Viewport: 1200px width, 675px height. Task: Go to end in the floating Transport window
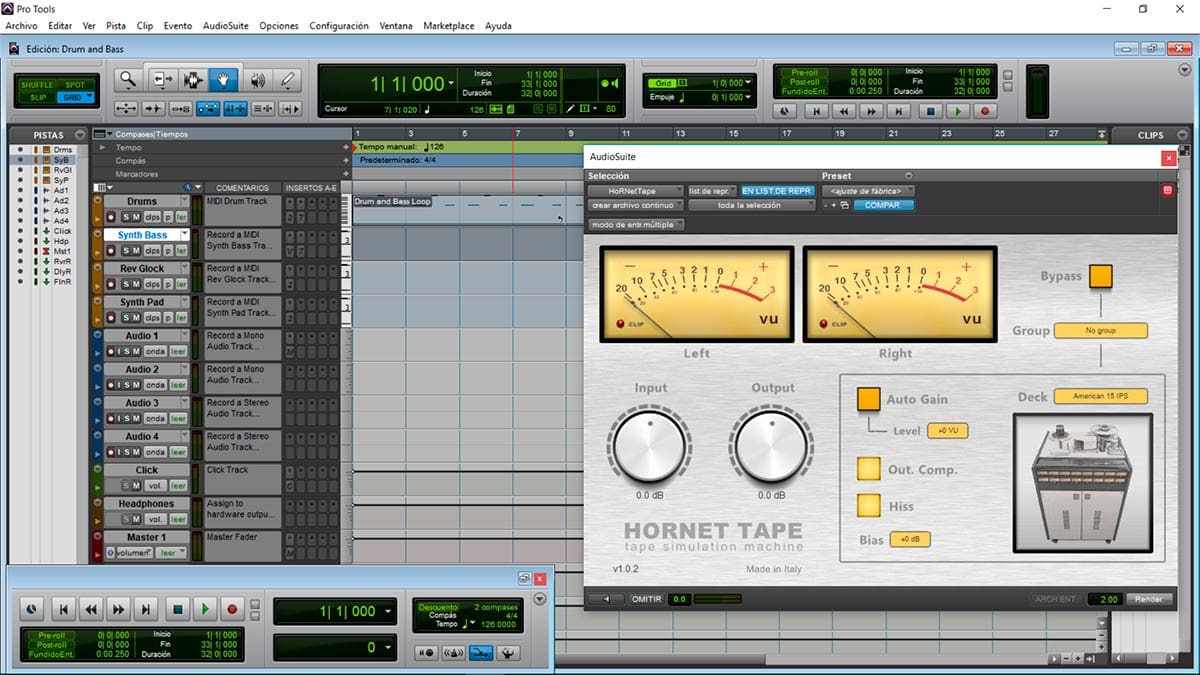click(147, 608)
